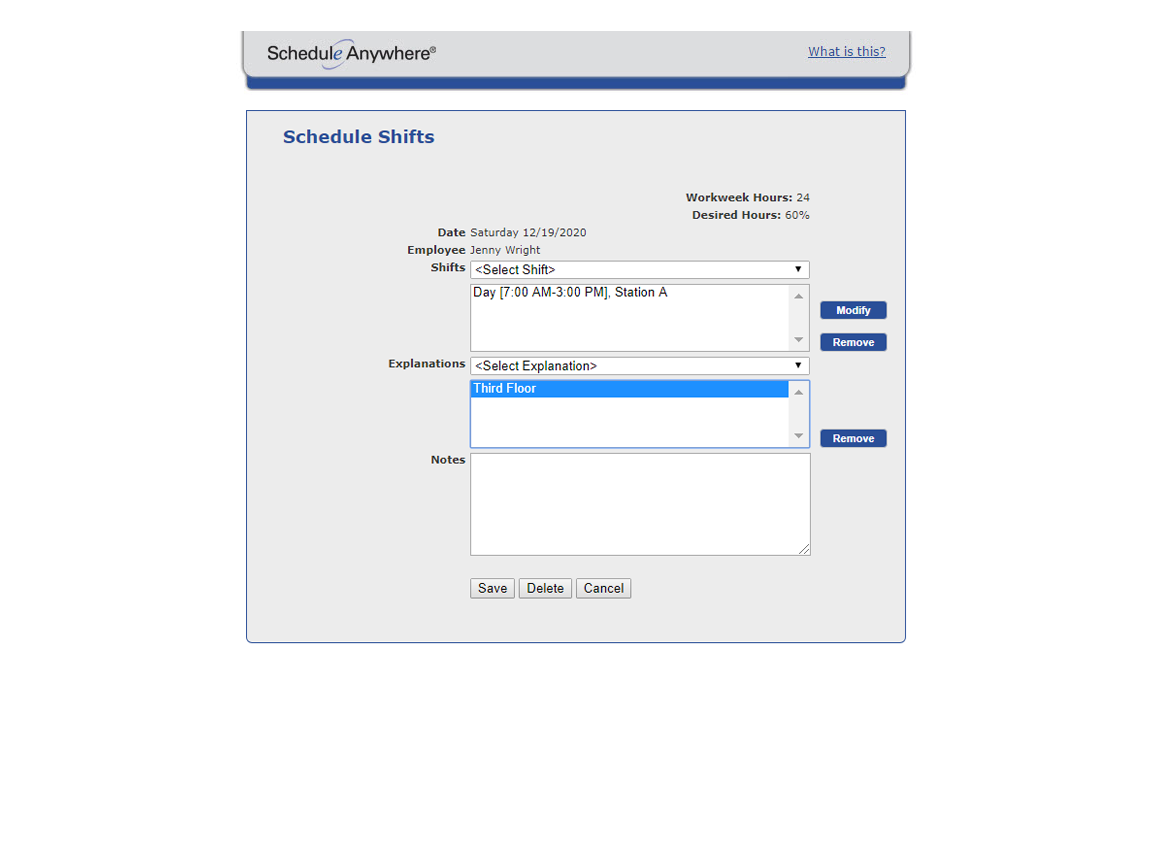Image resolution: width=1152 pixels, height=864 pixels.
Task: Select the Day 7:00 AM-3:00 PM Station A shift
Action: pyautogui.click(x=570, y=293)
